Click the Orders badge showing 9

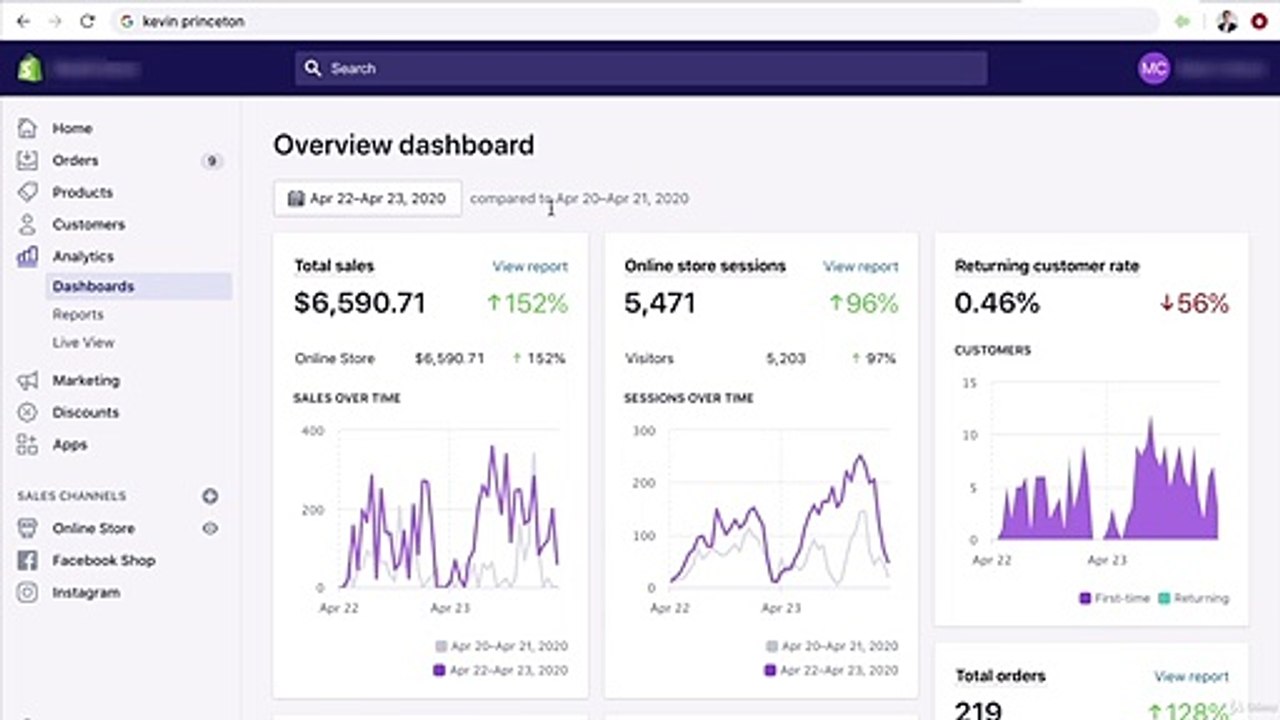(210, 161)
